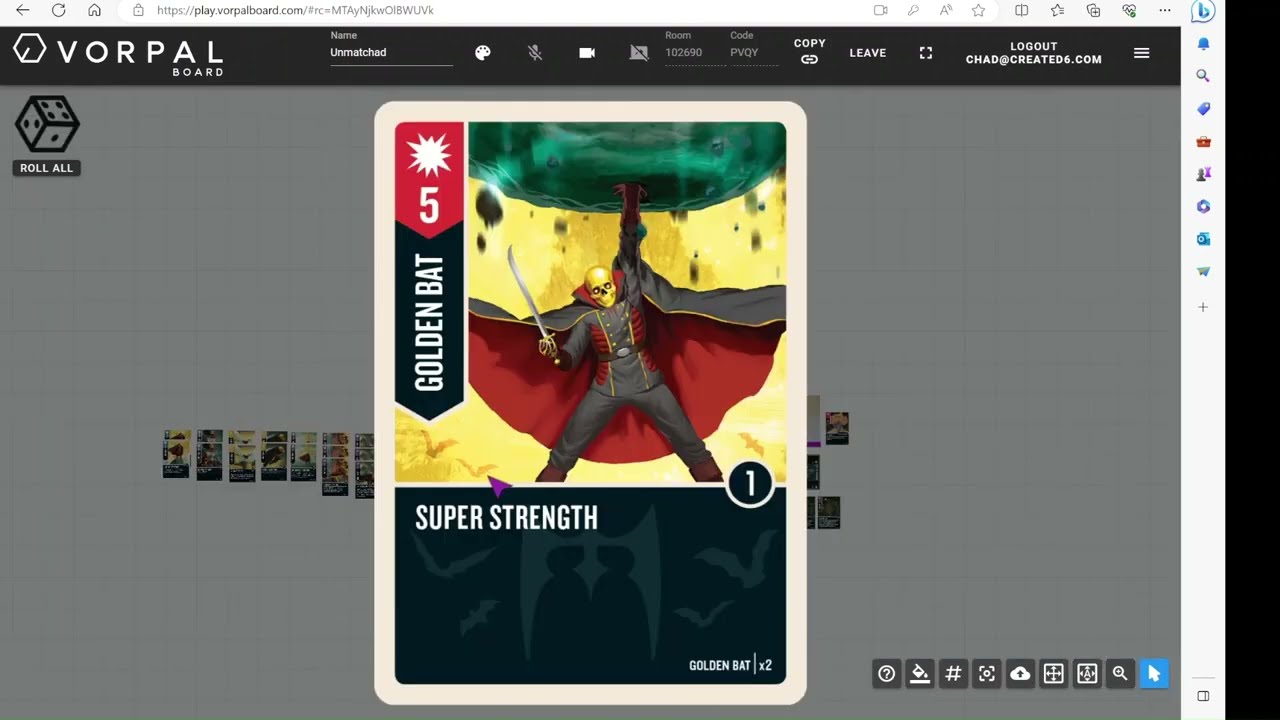Viewport: 1280px width, 720px height.
Task: Reload the browser page
Action: coord(58,10)
